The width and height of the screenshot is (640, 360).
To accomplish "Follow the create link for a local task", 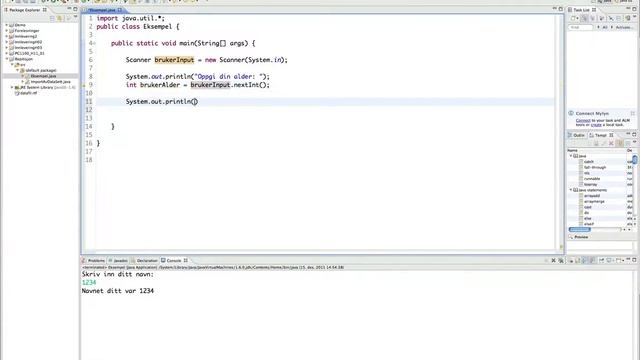I will (596, 125).
